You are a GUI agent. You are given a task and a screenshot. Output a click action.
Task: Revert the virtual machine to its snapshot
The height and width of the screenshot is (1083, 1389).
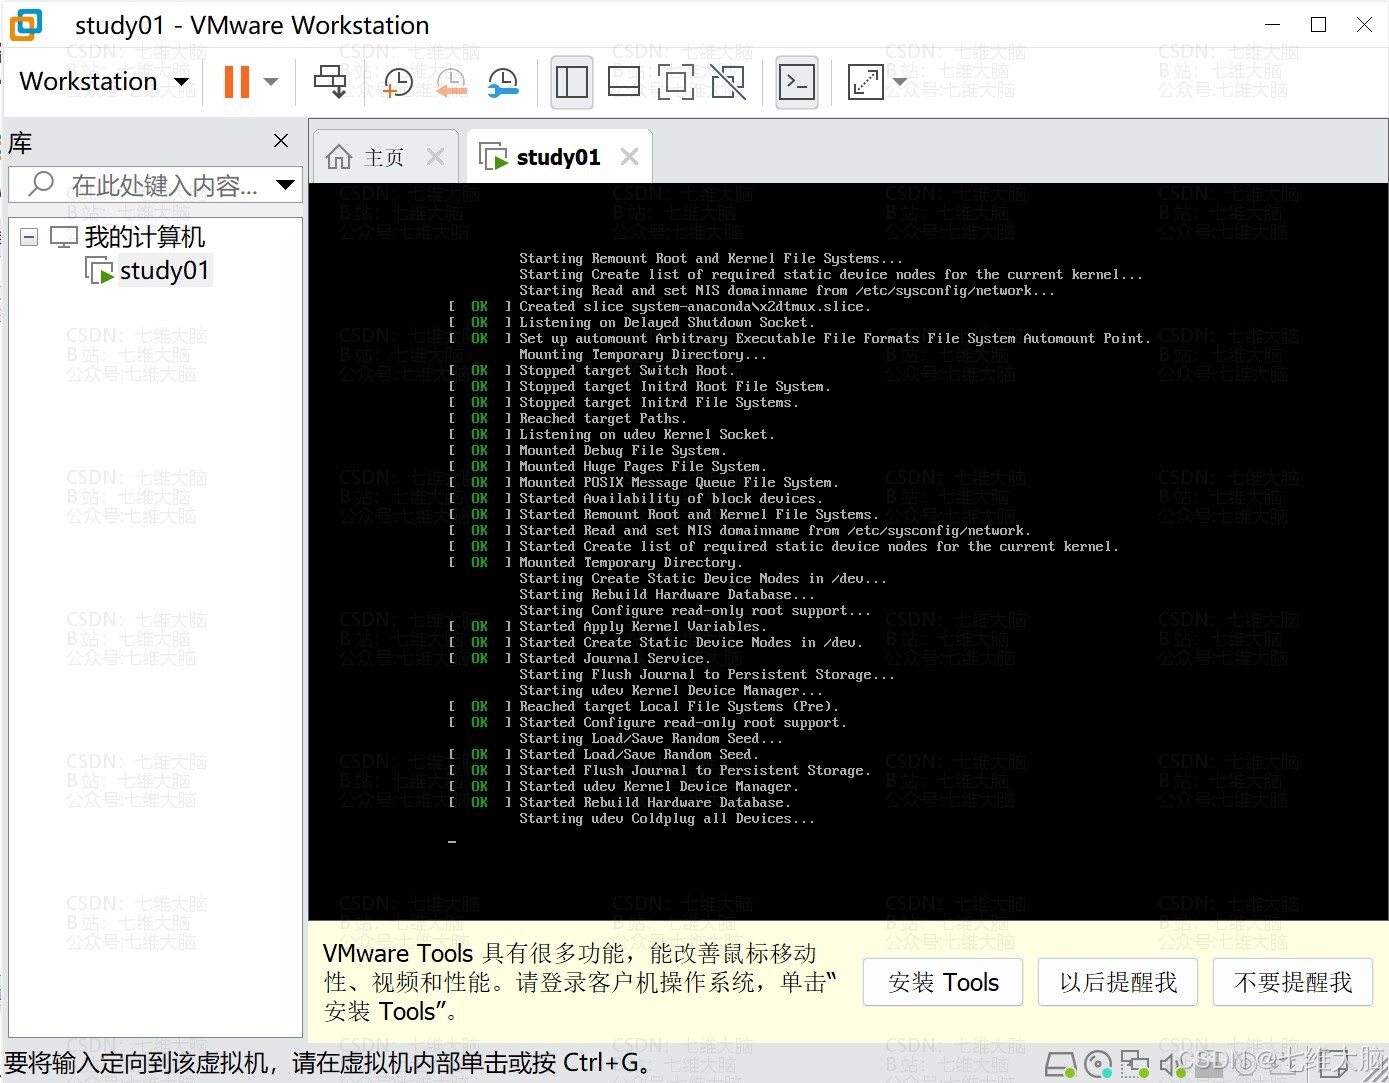pyautogui.click(x=451, y=82)
